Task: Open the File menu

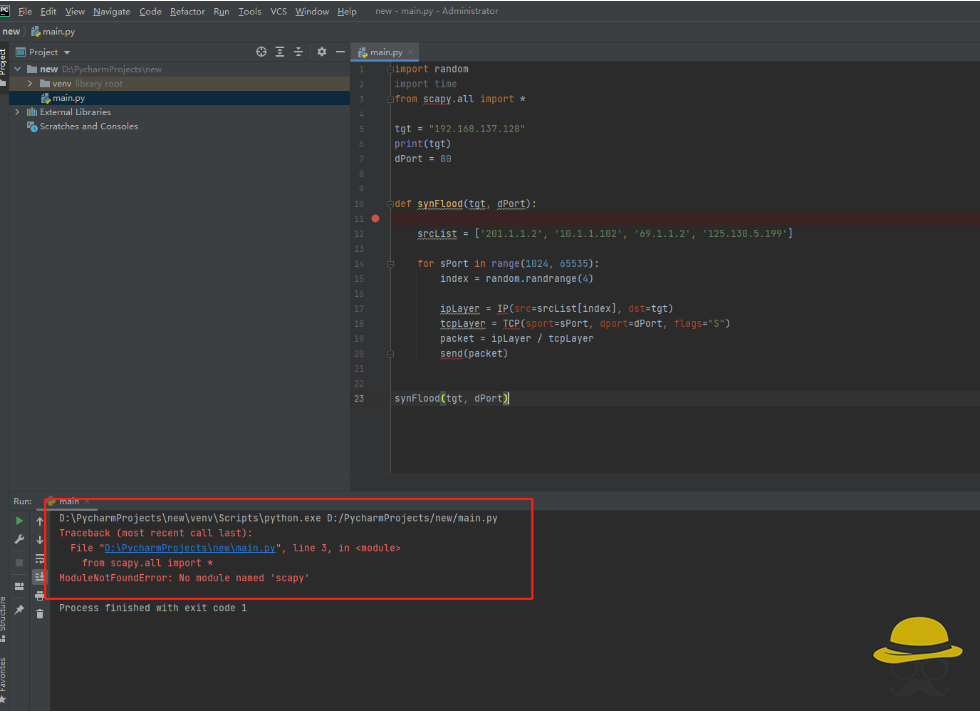Action: point(25,11)
